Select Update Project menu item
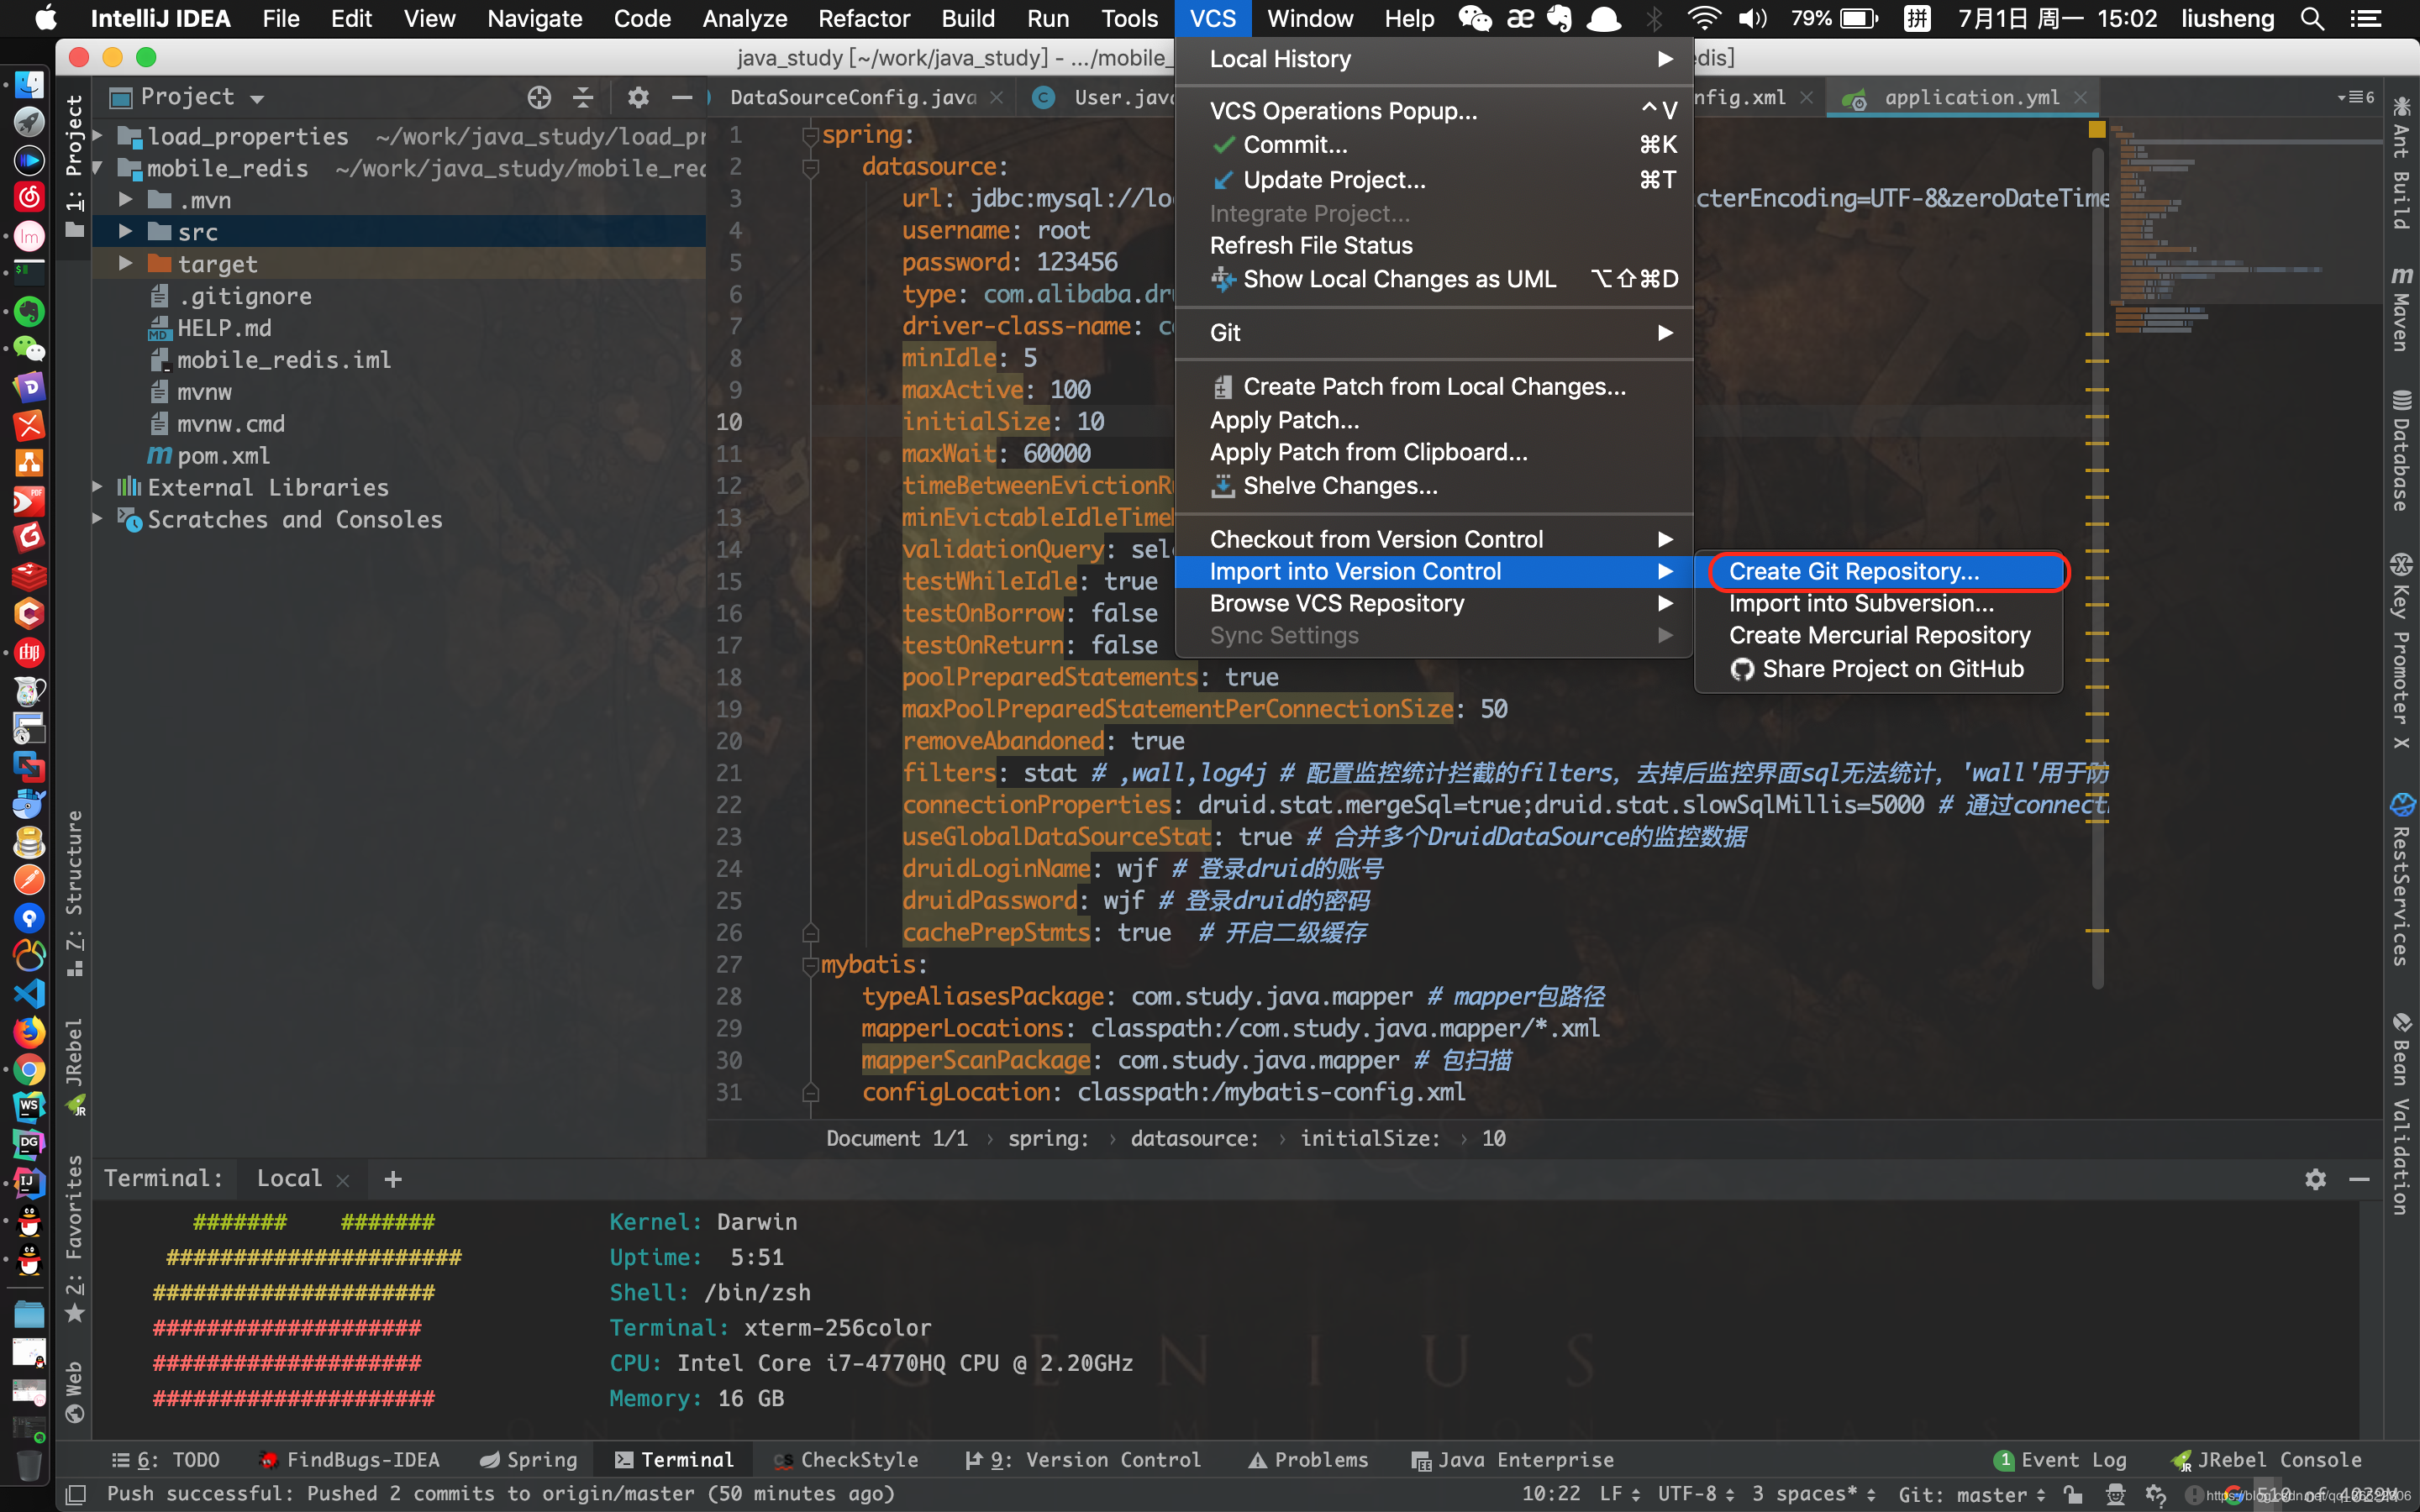This screenshot has height=1512, width=2420. click(1434, 180)
